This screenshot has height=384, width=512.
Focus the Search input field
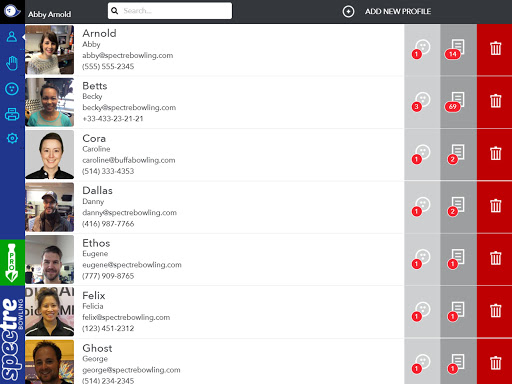point(170,11)
